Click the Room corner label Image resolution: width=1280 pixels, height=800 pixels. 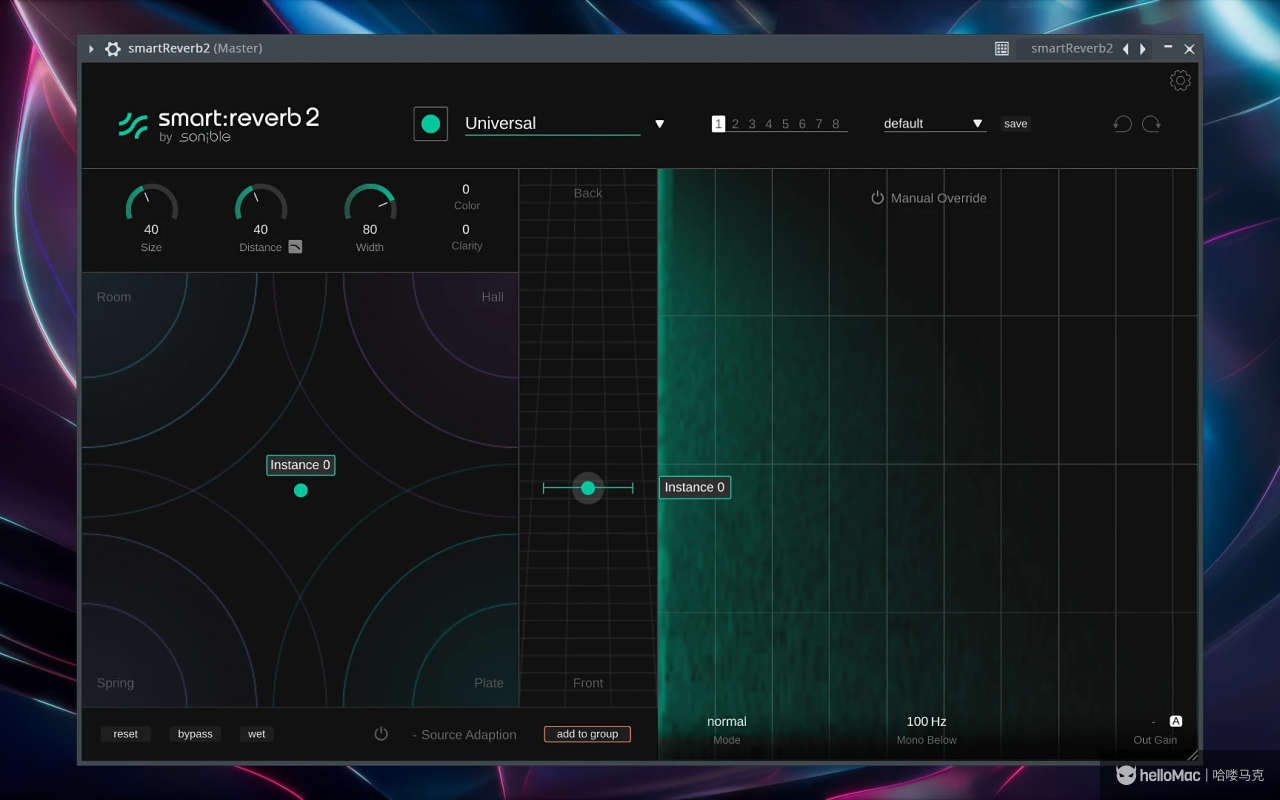(114, 297)
